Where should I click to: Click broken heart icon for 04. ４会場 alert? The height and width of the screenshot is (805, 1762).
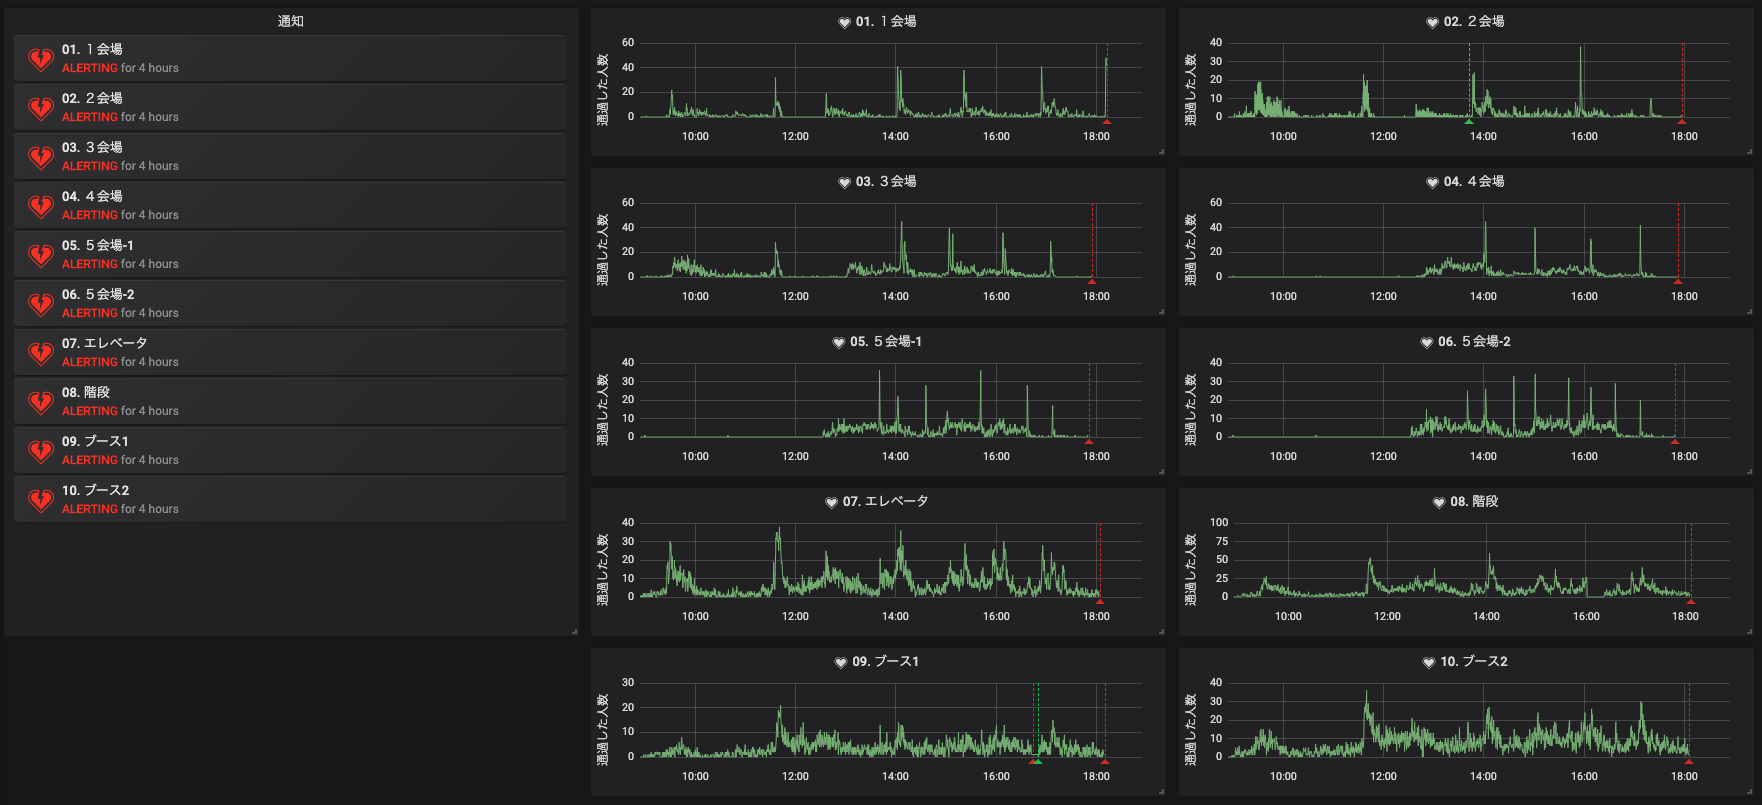[40, 206]
